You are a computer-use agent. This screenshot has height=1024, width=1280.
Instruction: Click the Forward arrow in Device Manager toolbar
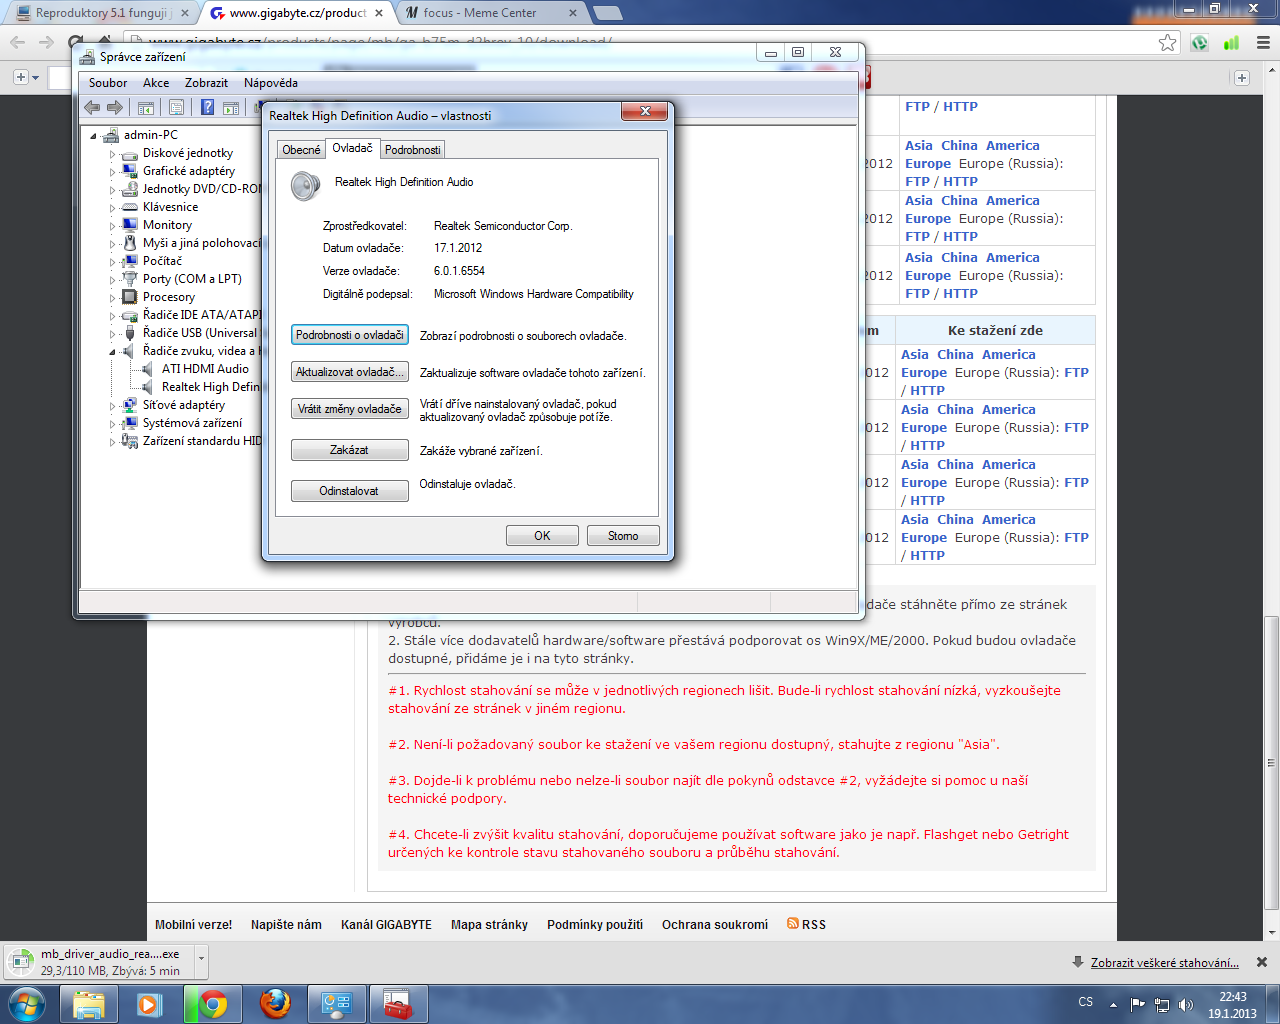pyautogui.click(x=115, y=108)
